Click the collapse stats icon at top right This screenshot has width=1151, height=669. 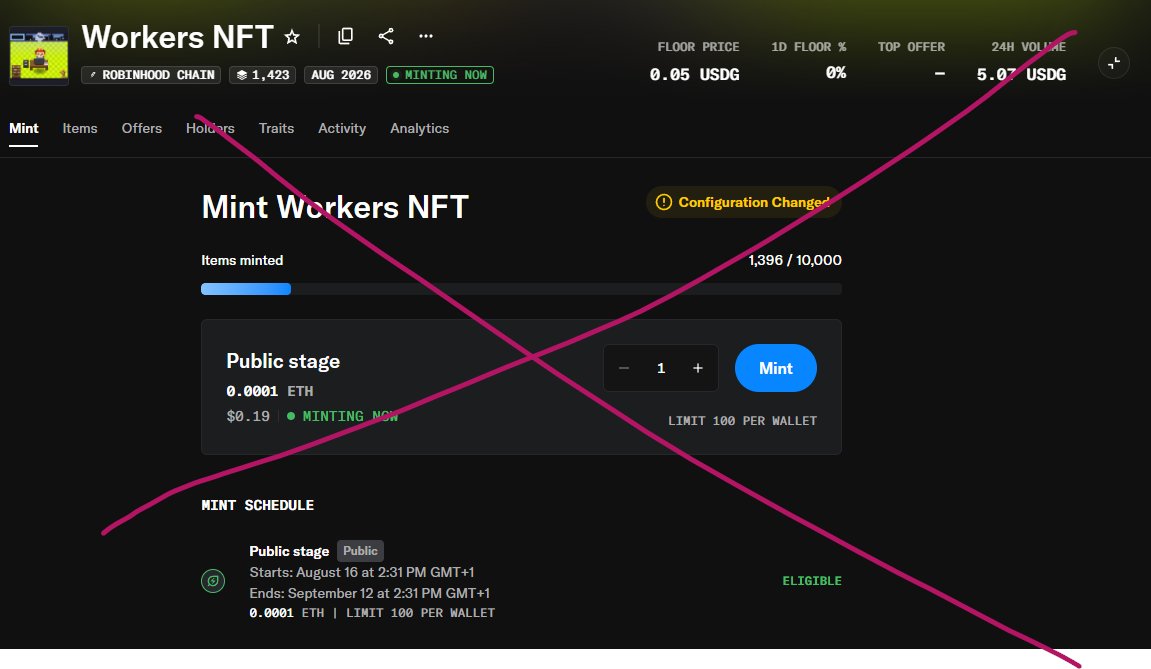(1114, 63)
